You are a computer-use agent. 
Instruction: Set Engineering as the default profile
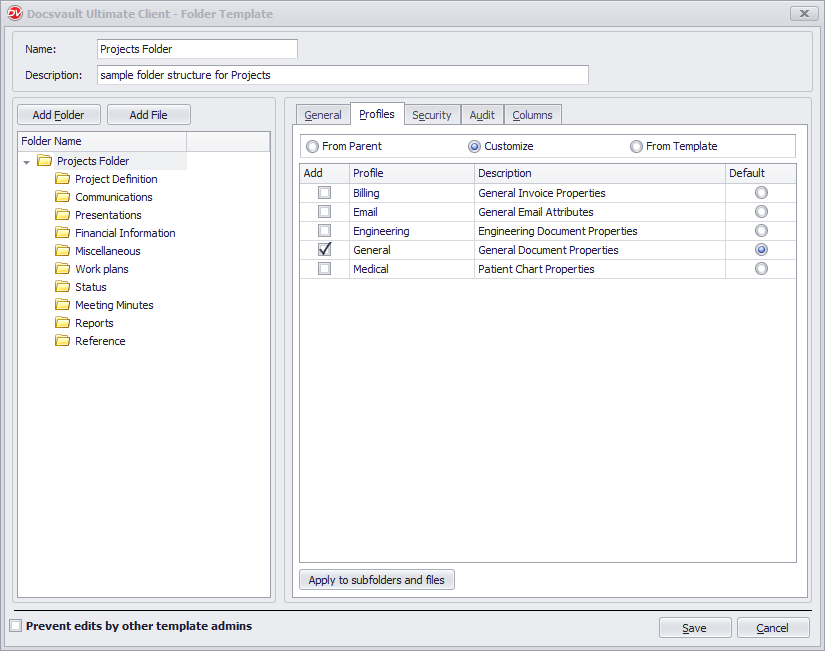coord(761,231)
